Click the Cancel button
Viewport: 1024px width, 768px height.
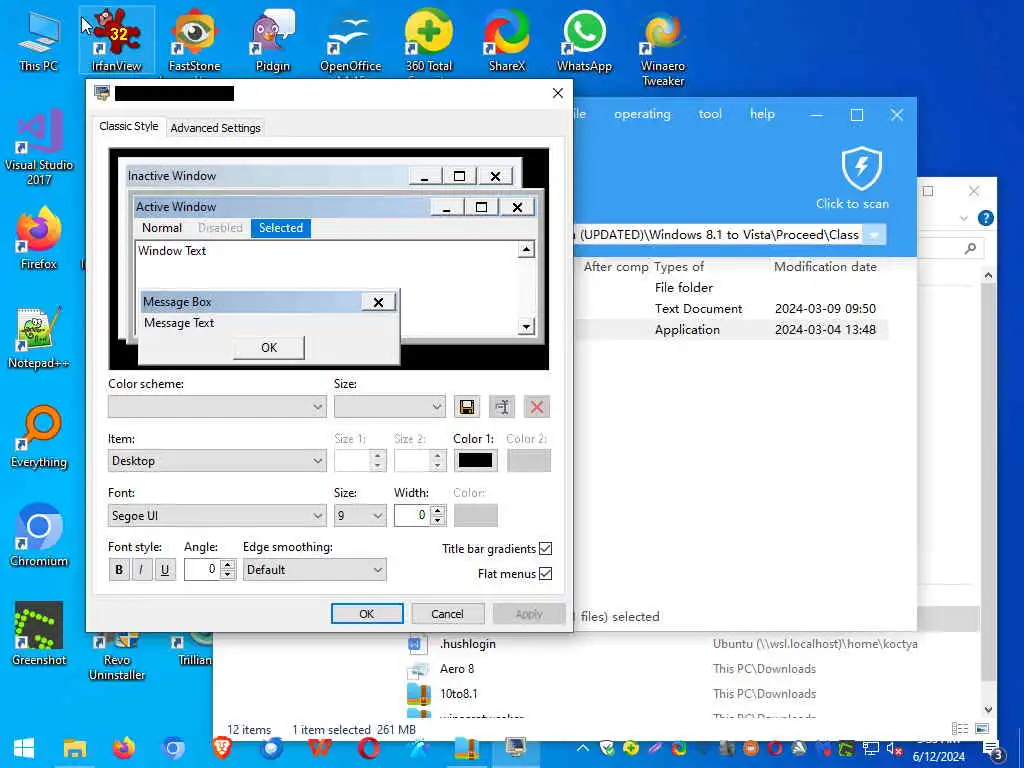click(x=447, y=614)
